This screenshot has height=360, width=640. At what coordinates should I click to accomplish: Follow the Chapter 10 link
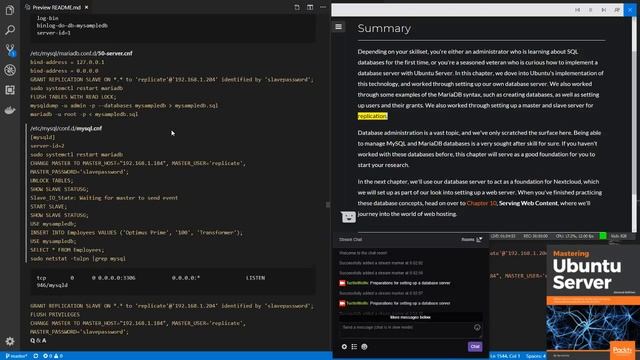tap(481, 203)
